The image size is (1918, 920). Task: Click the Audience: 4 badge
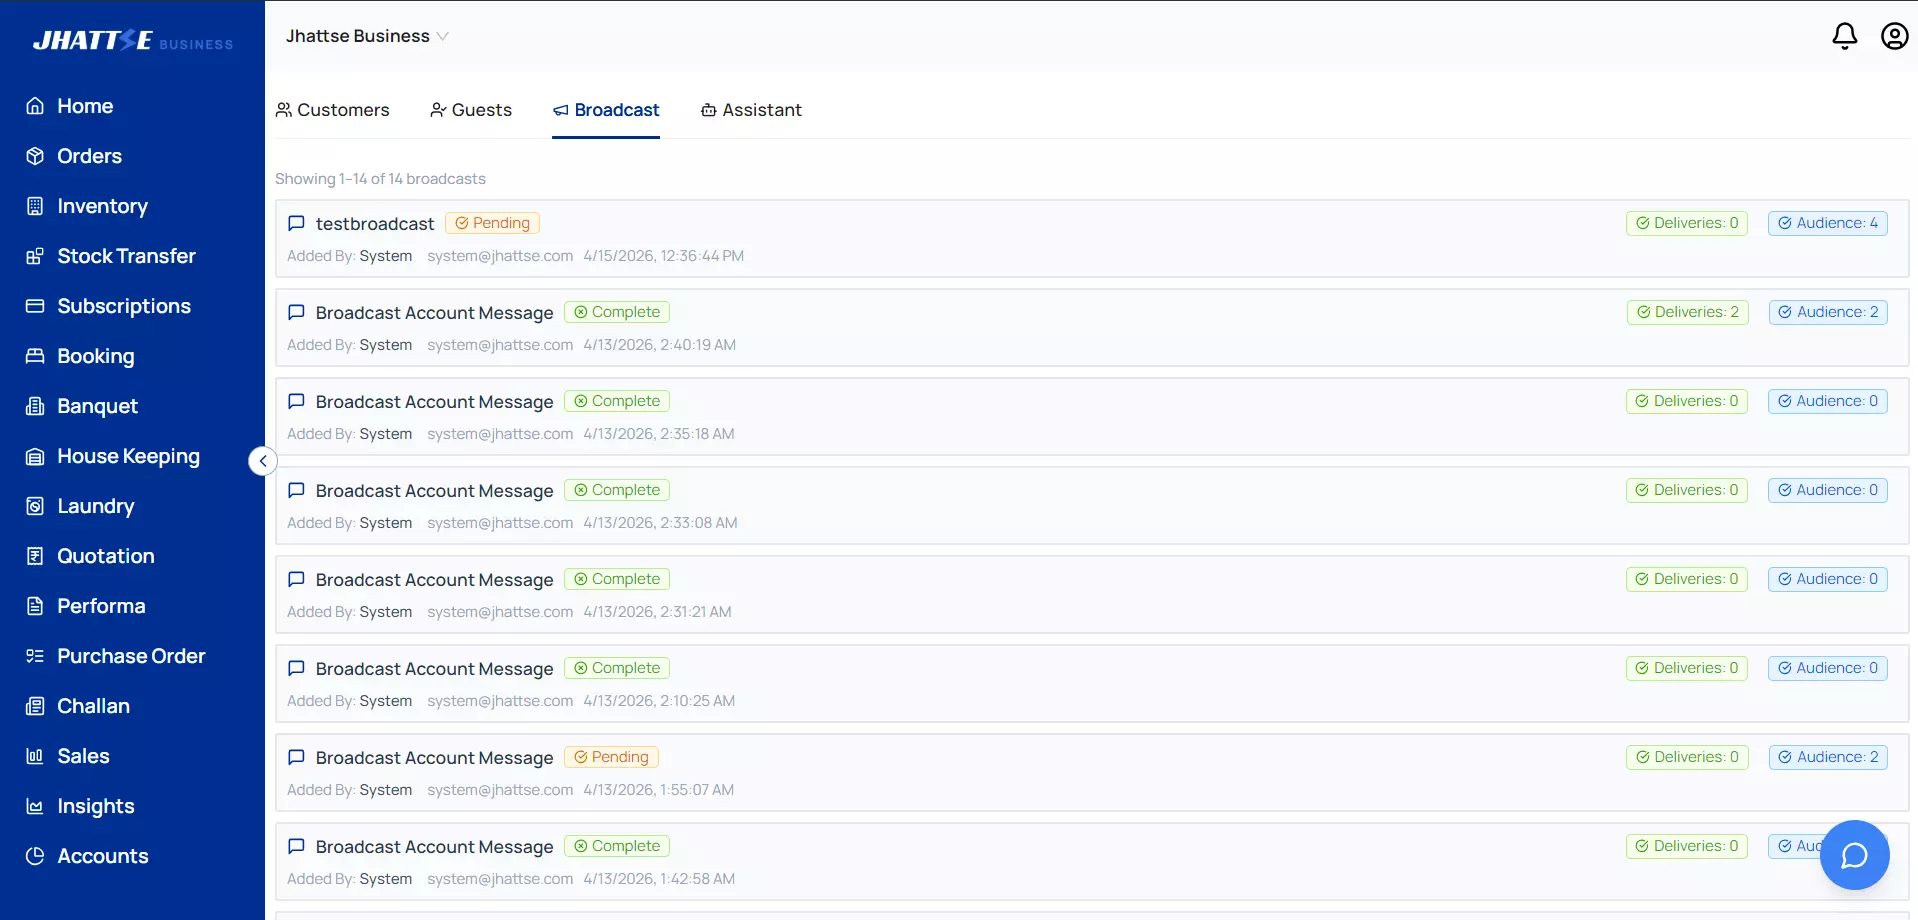[1827, 223]
